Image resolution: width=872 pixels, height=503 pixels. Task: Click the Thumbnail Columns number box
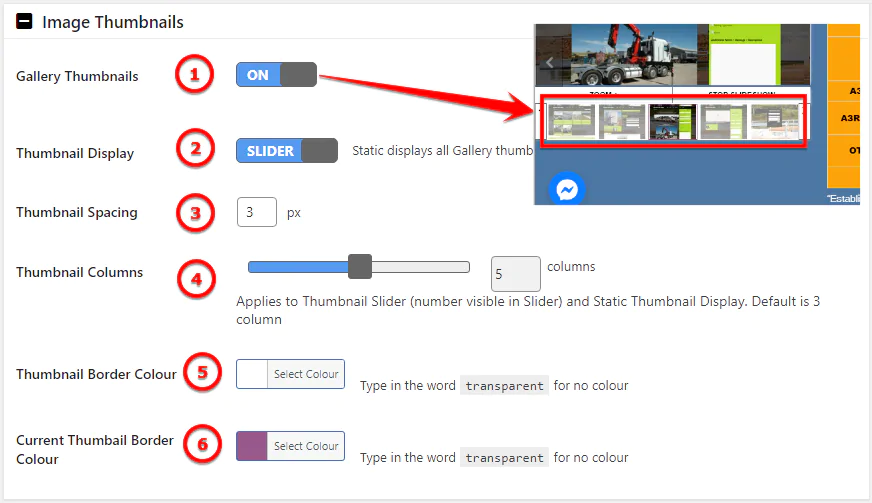[x=515, y=273]
